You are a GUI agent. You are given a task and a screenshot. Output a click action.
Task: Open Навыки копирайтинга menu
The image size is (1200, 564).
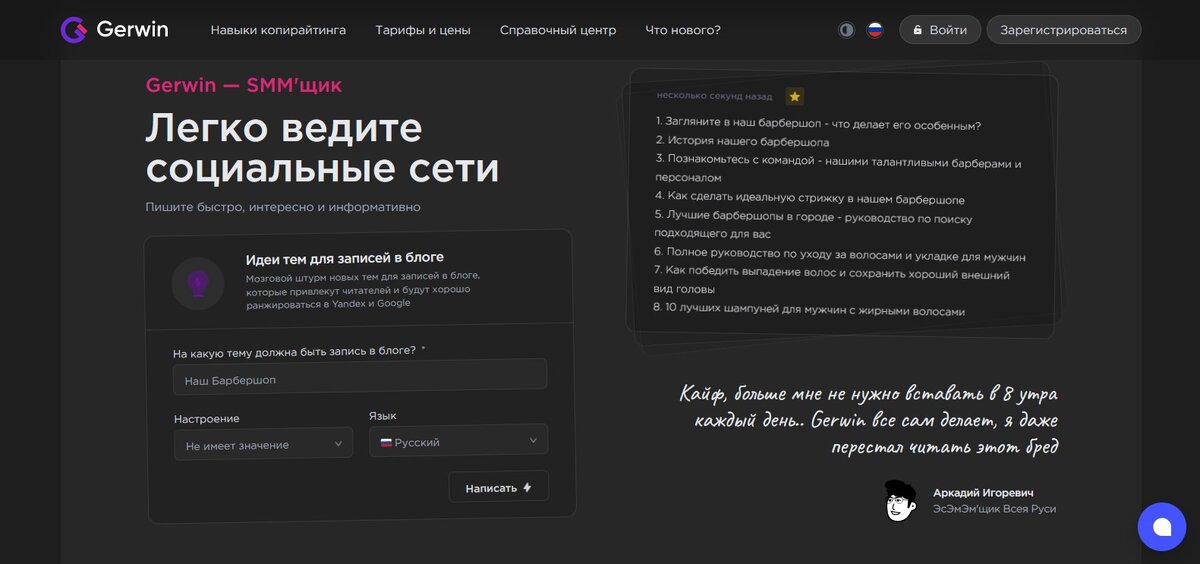point(278,30)
